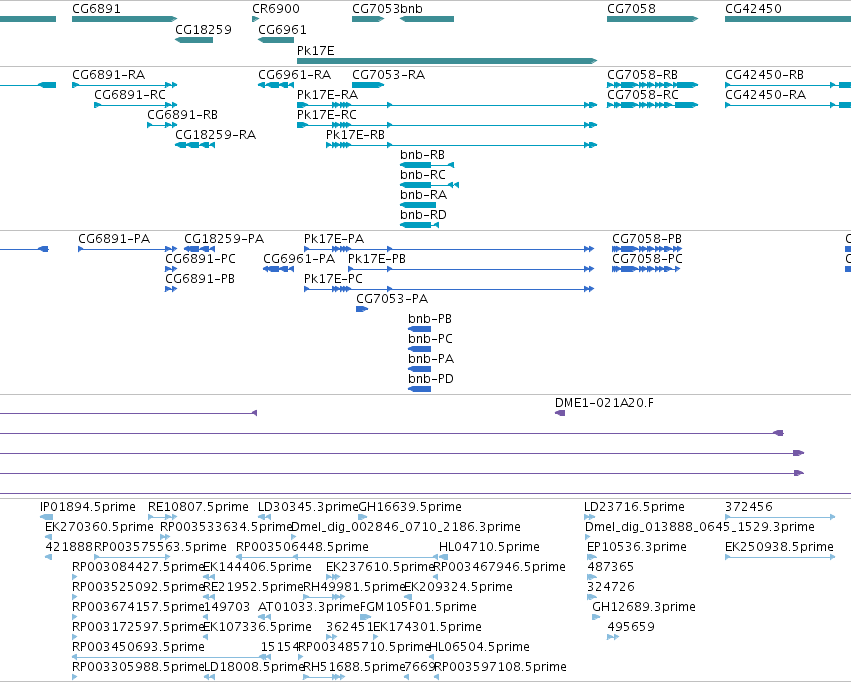
Task: Click the EK250938.5prime EST
Action: pyautogui.click(x=780, y=557)
